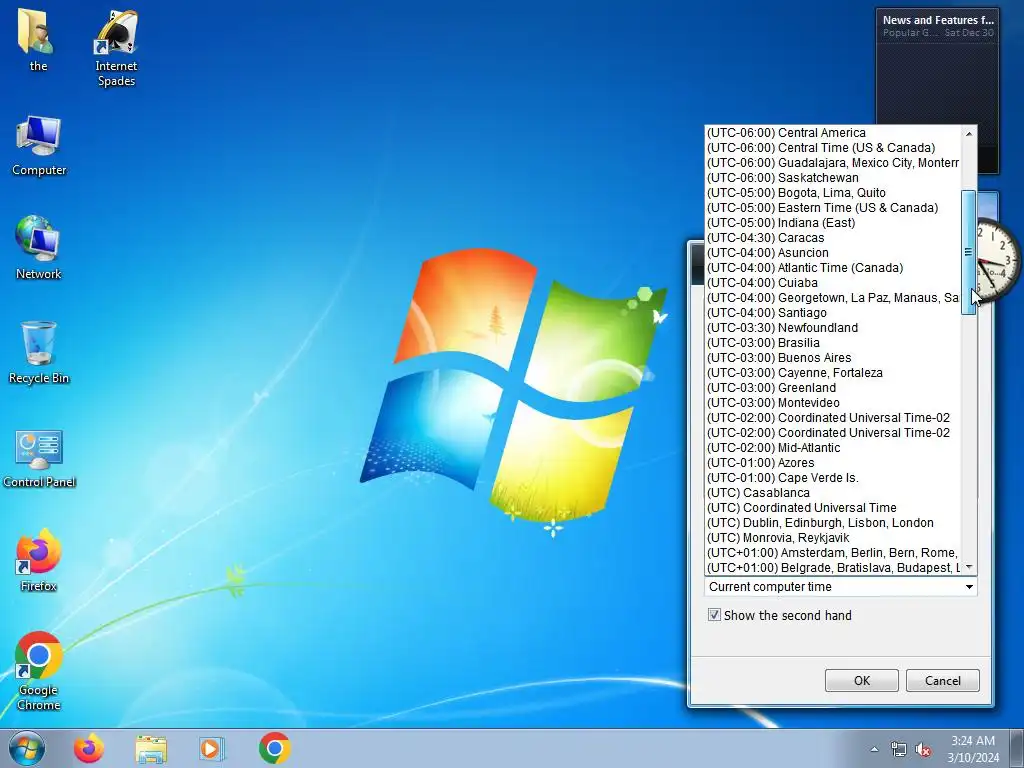
Task: Select Belgrade, Bratislava, Budapest zone
Action: click(833, 568)
